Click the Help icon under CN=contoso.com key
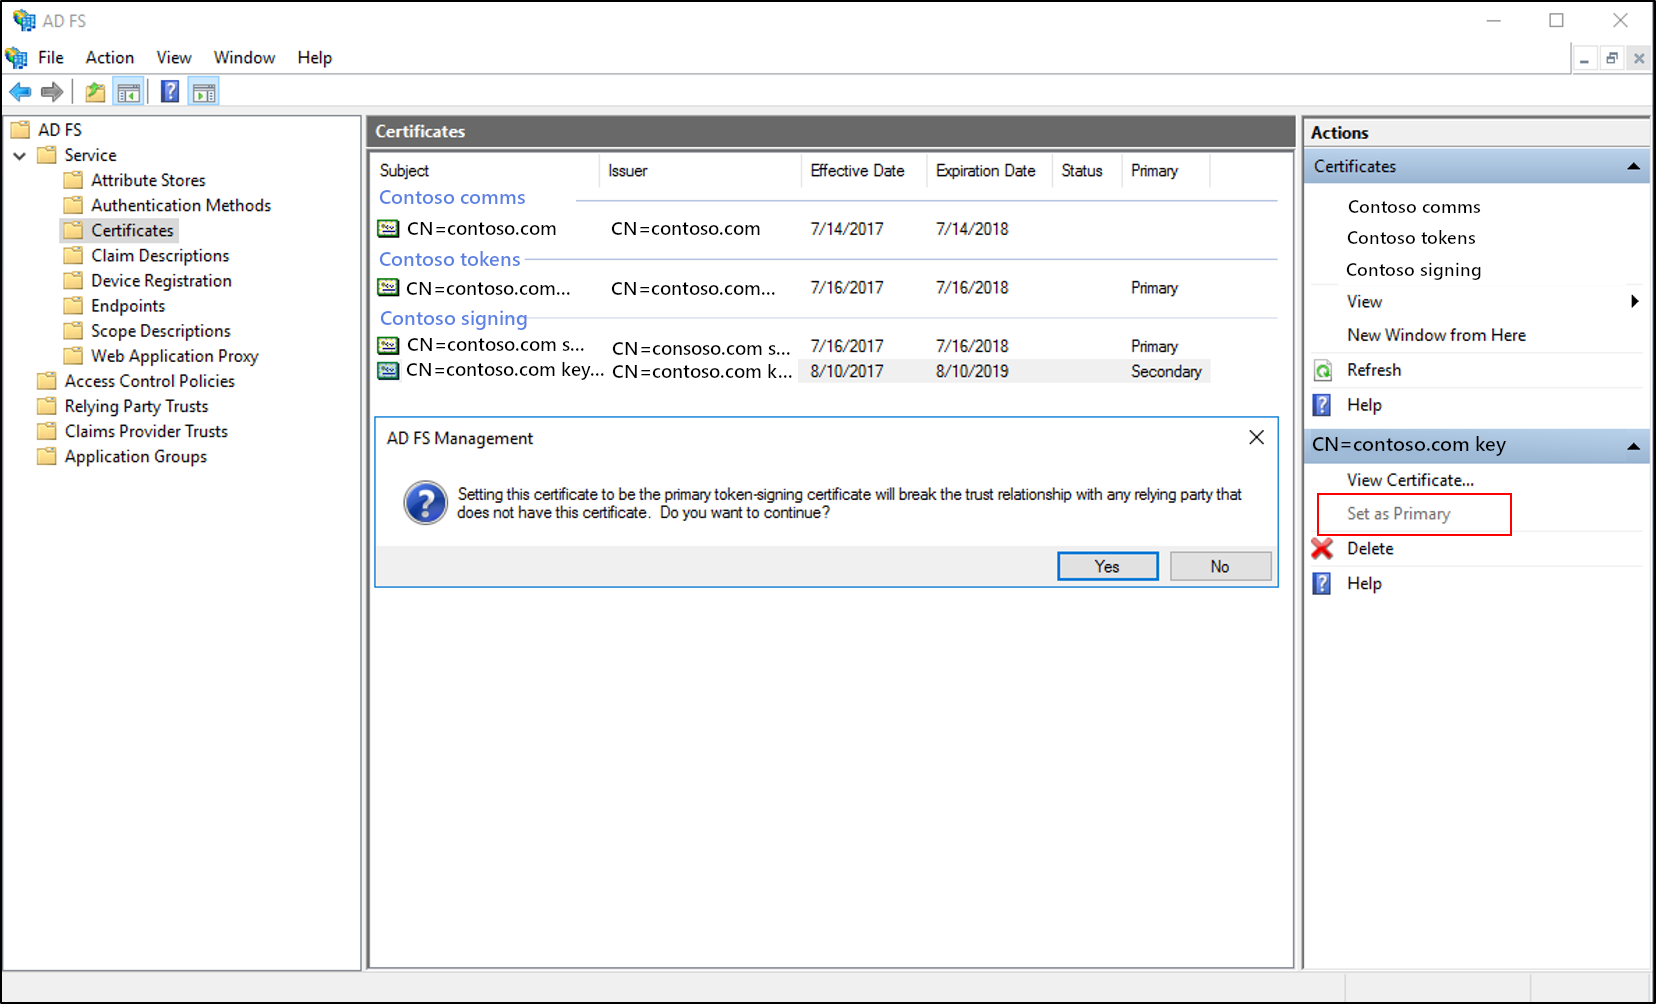This screenshot has height=1004, width=1656. coord(1322,583)
